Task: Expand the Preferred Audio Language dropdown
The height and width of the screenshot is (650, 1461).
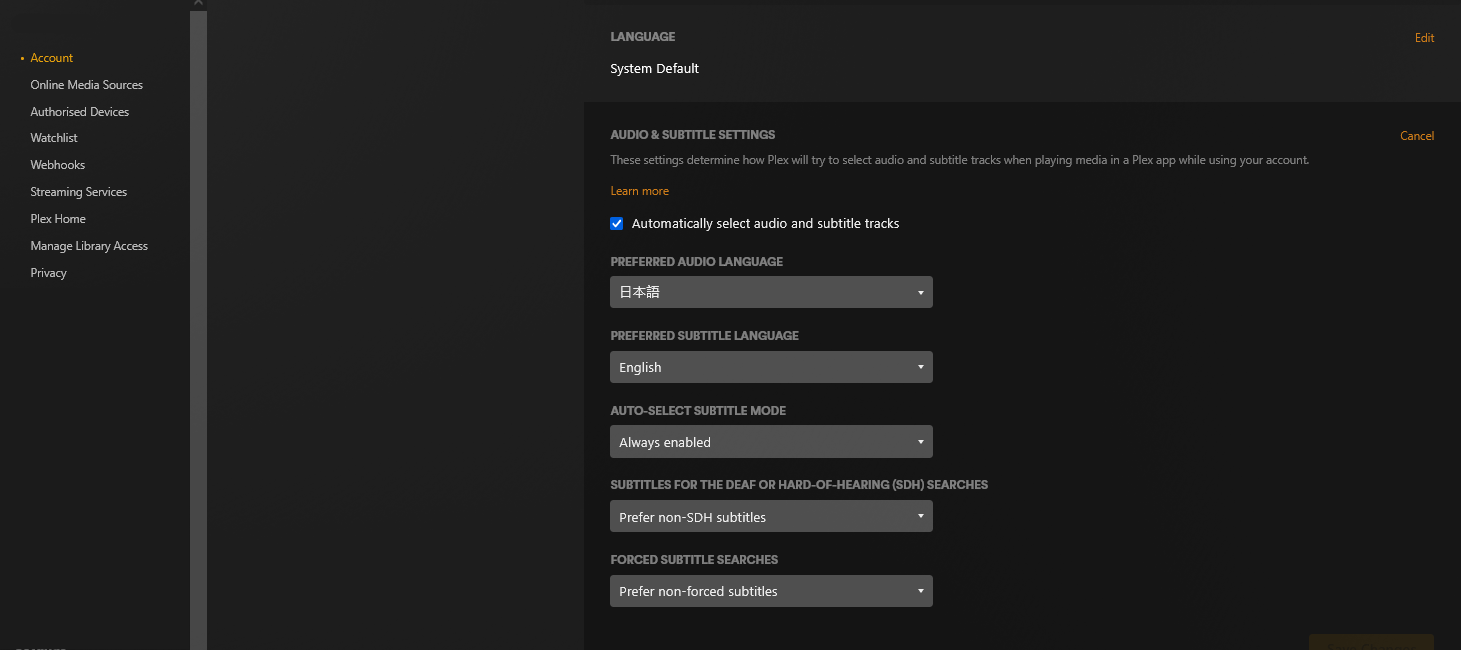Action: 771,292
